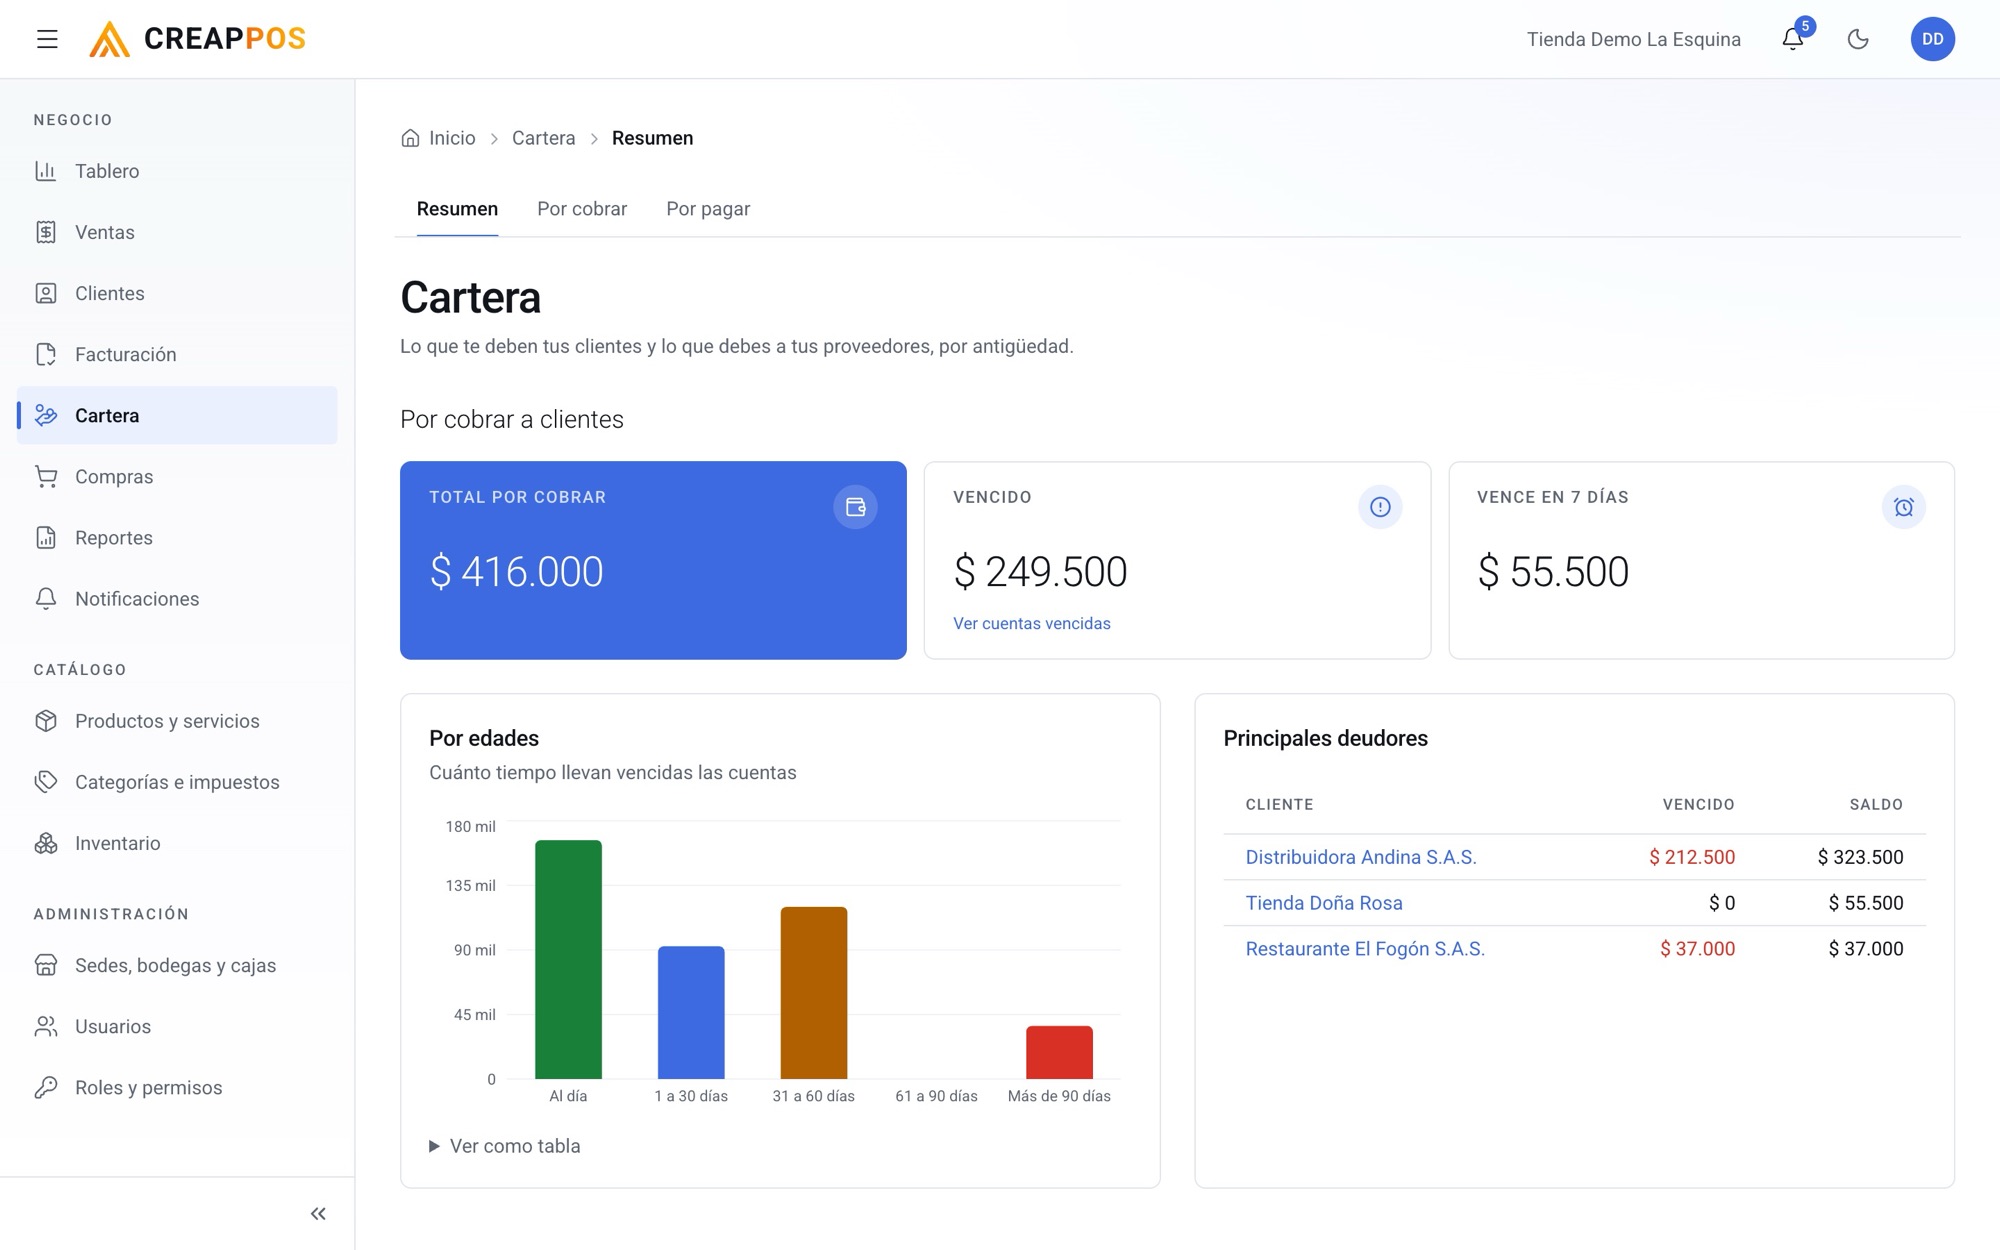
Task: Open Clientes in sidebar
Action: click(177, 293)
